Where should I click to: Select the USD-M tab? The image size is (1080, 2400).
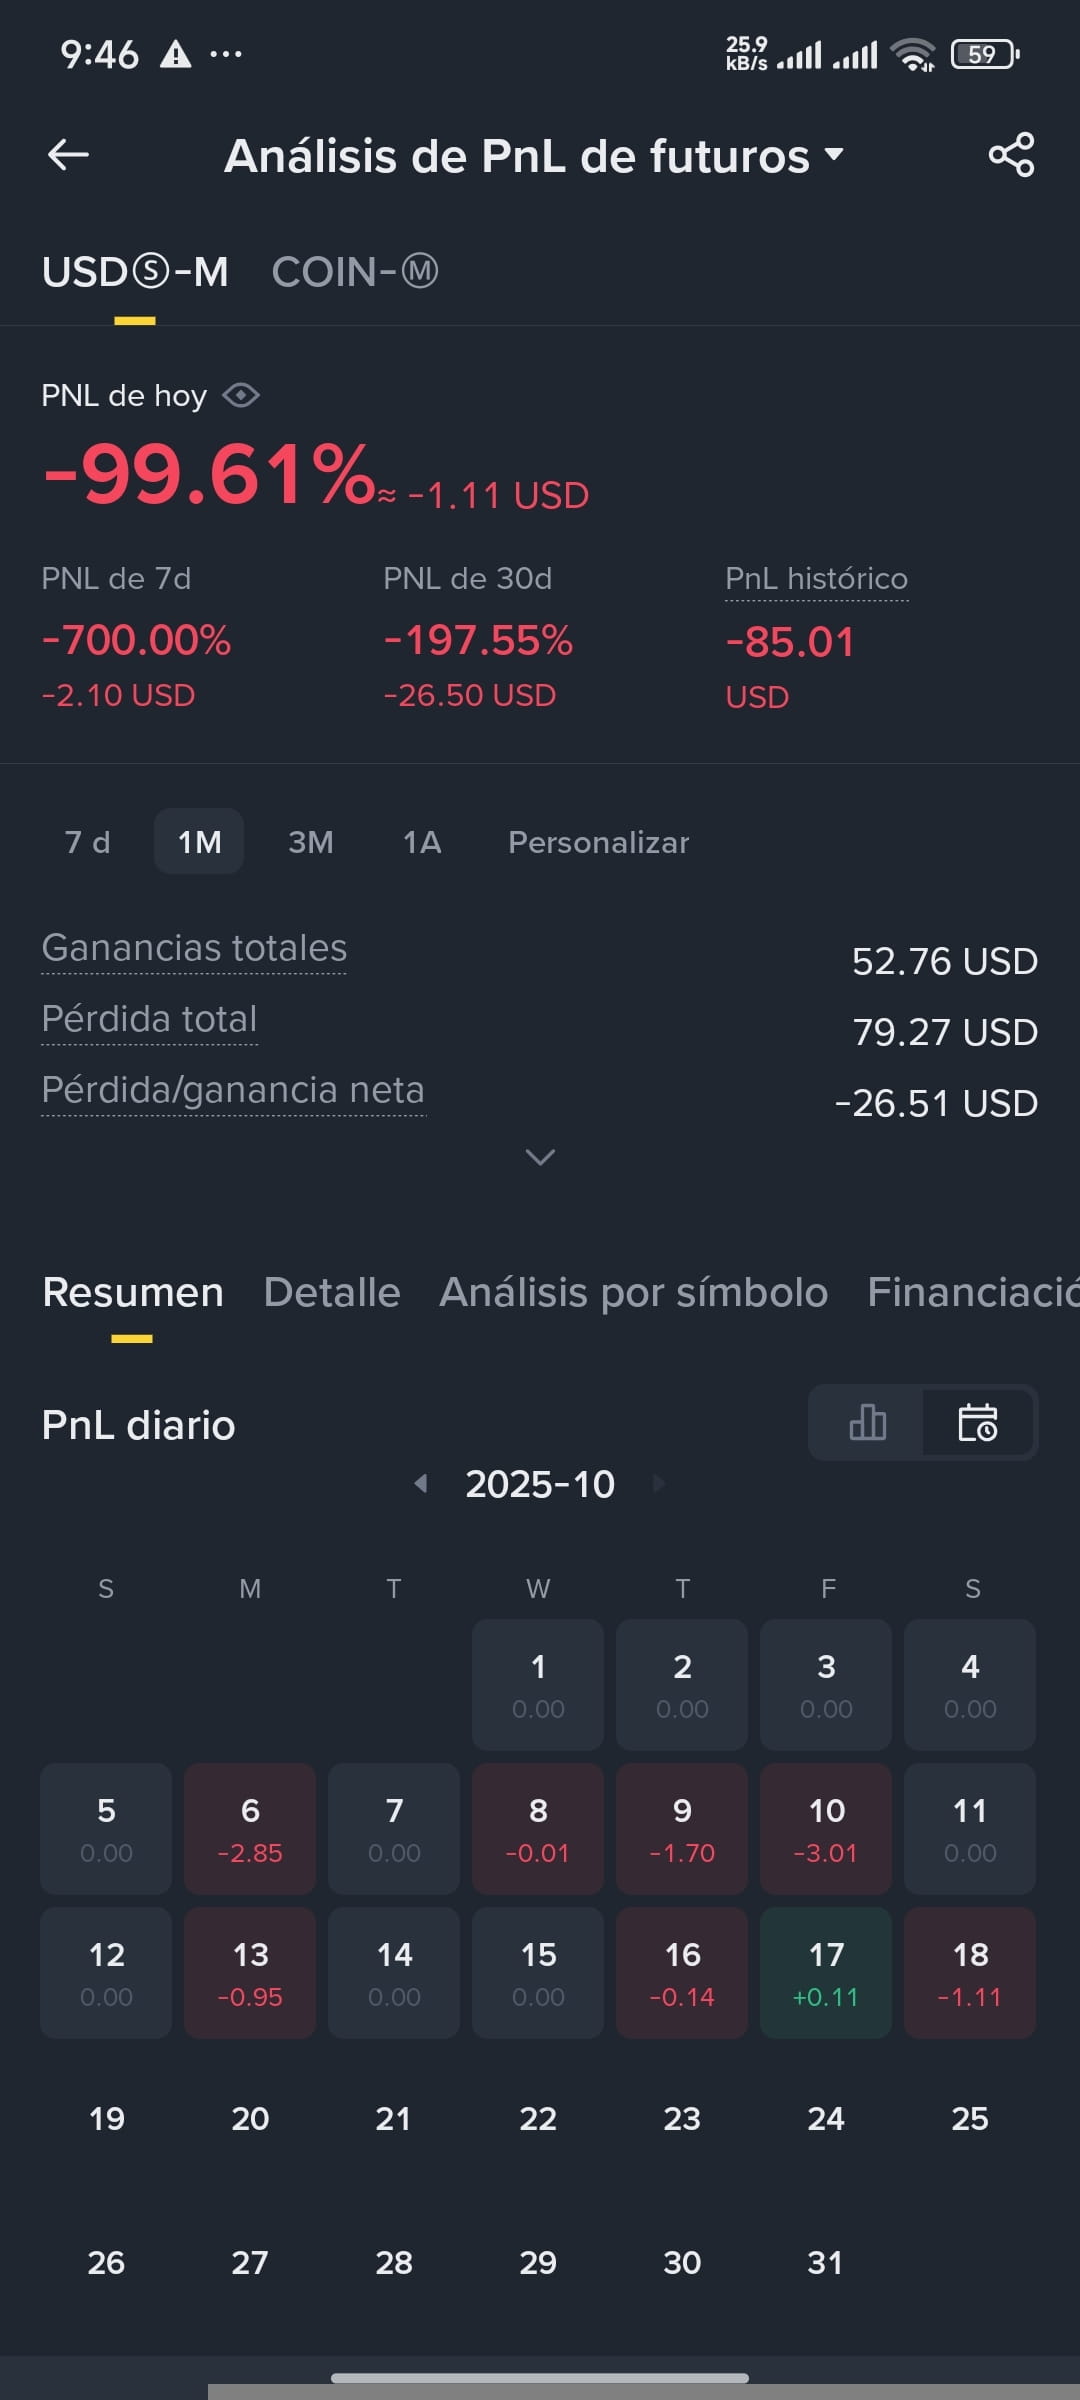click(135, 272)
